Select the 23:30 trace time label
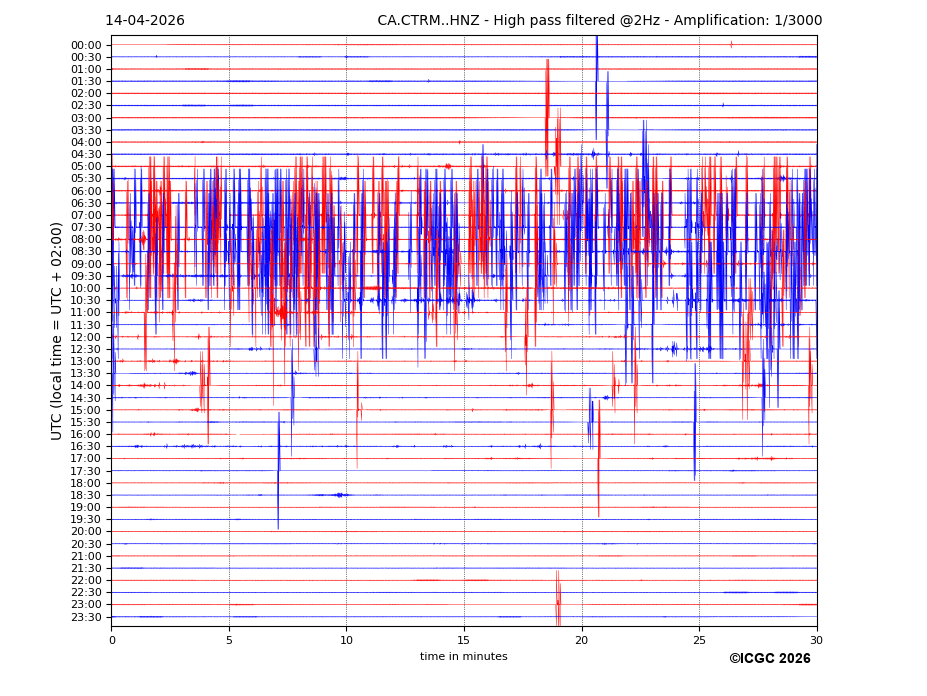 tap(86, 617)
